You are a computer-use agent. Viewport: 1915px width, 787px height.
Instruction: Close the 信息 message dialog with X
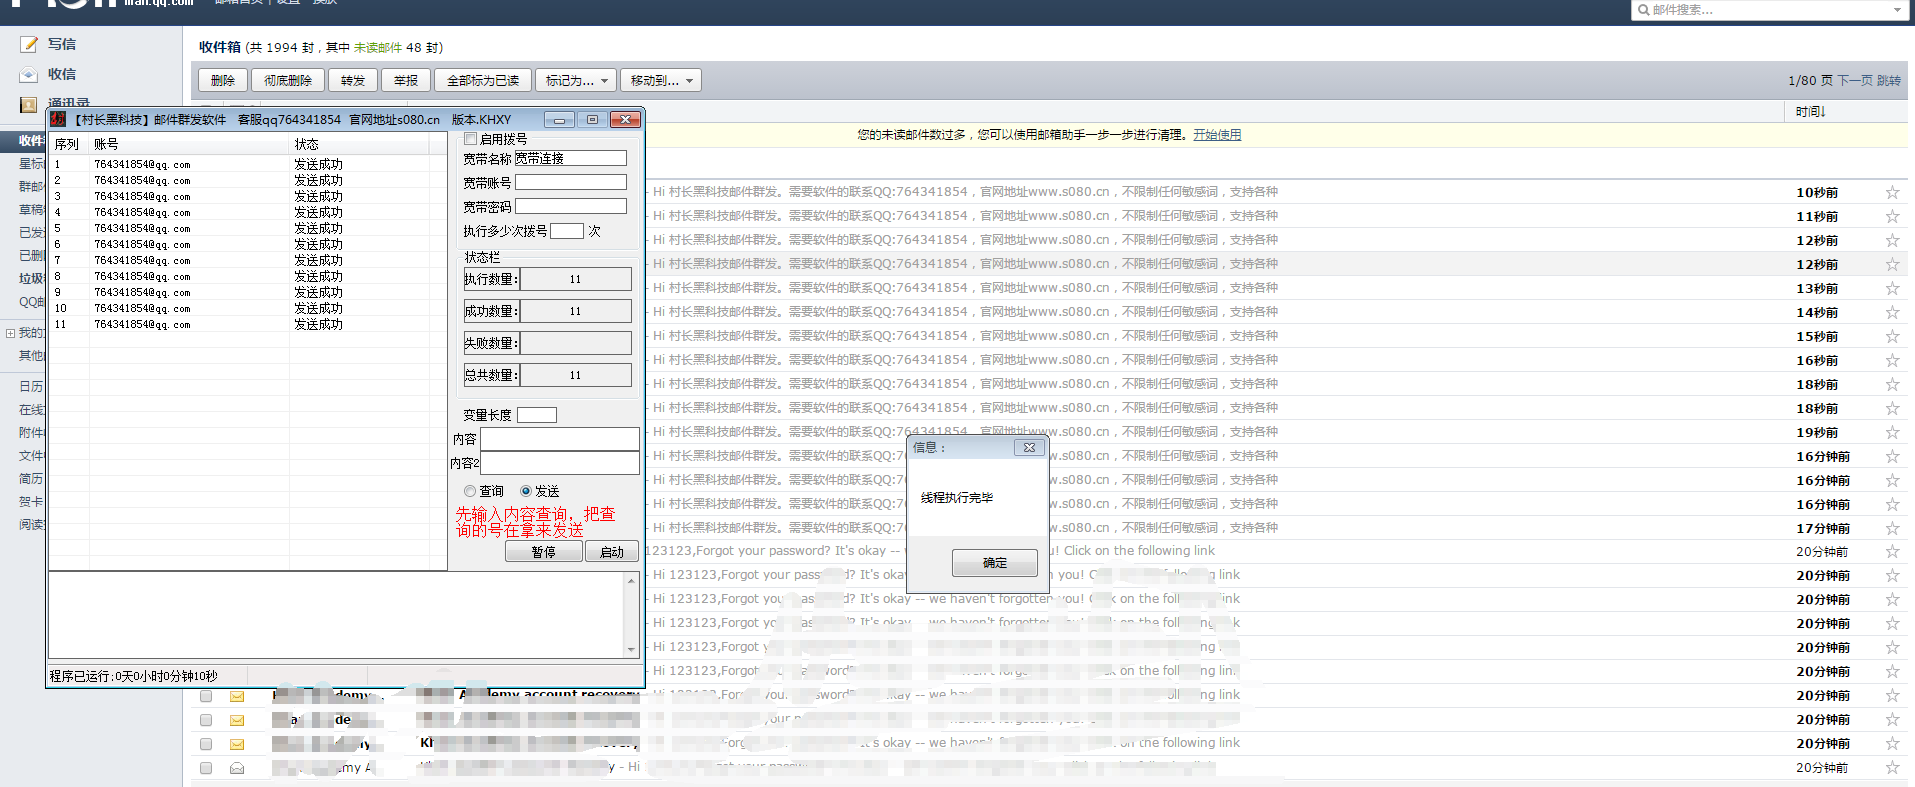pyautogui.click(x=1029, y=447)
